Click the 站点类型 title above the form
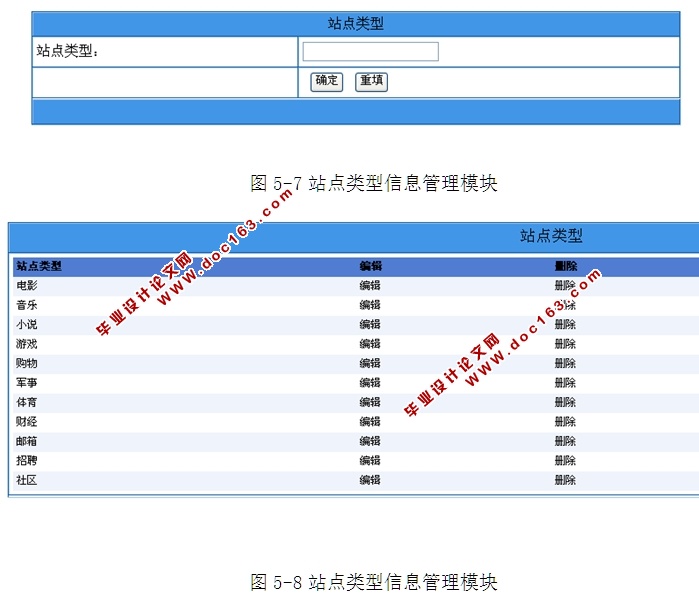This screenshot has width=699, height=611. [356, 23]
